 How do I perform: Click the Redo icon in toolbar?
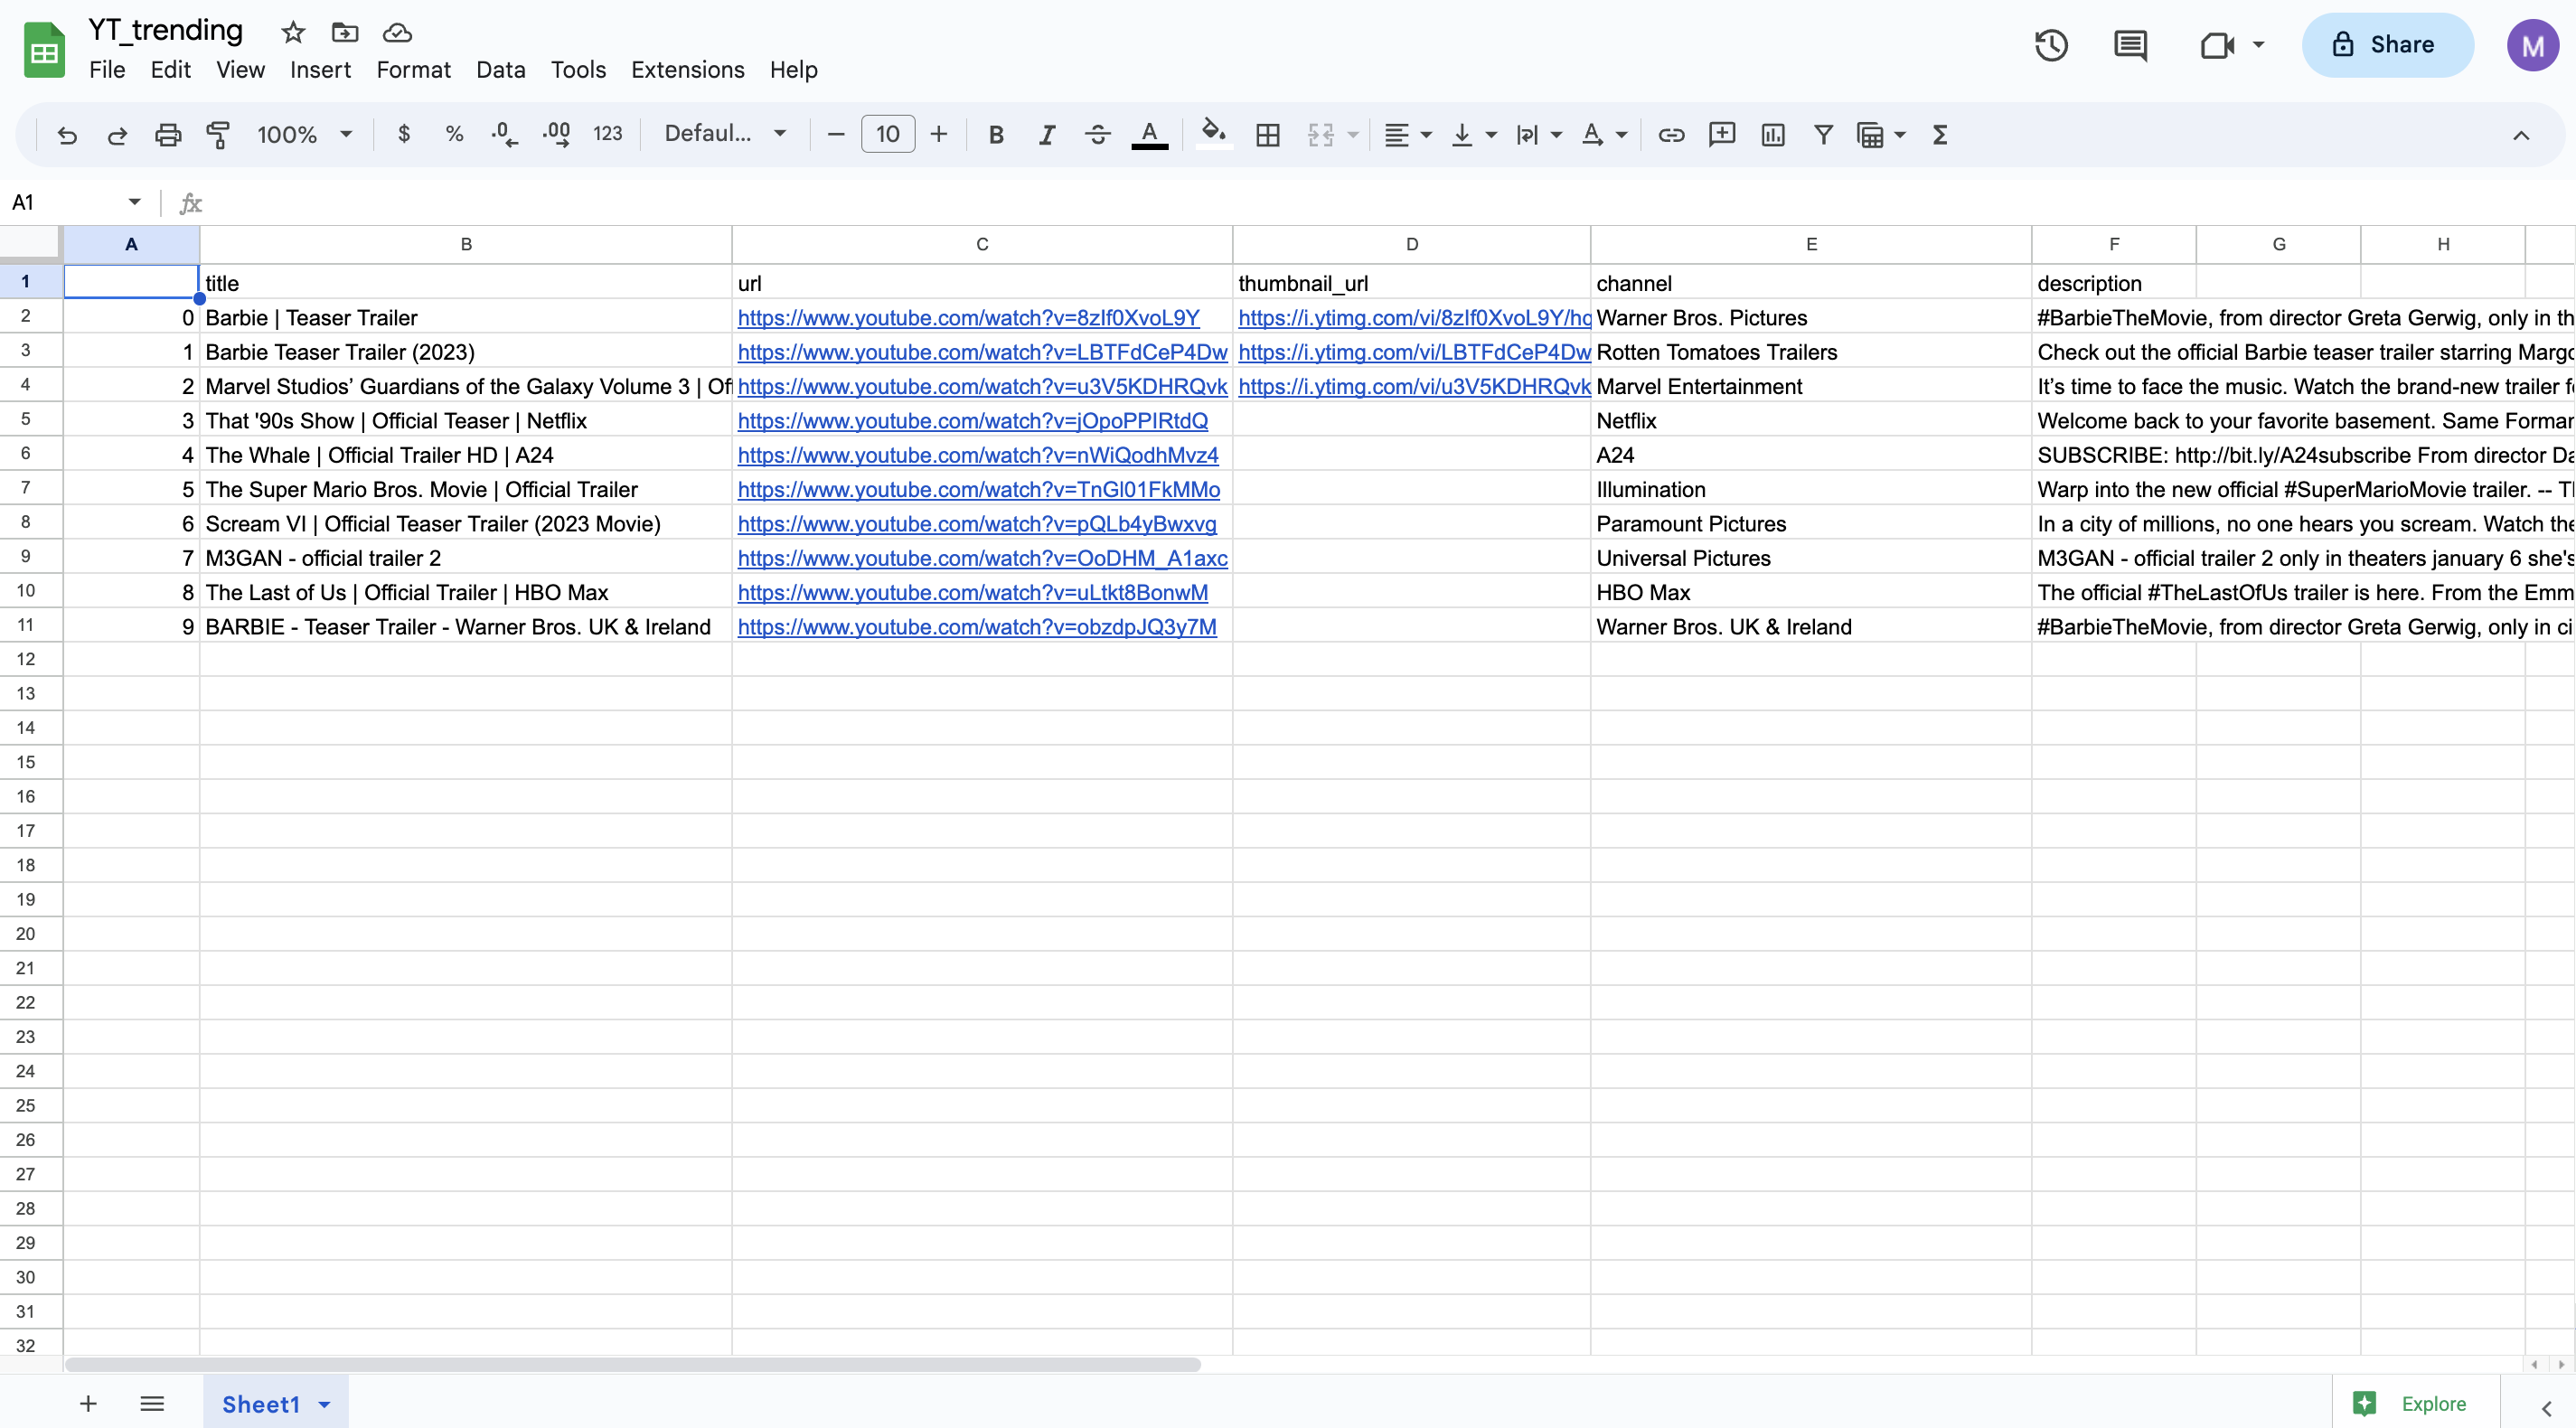click(117, 135)
